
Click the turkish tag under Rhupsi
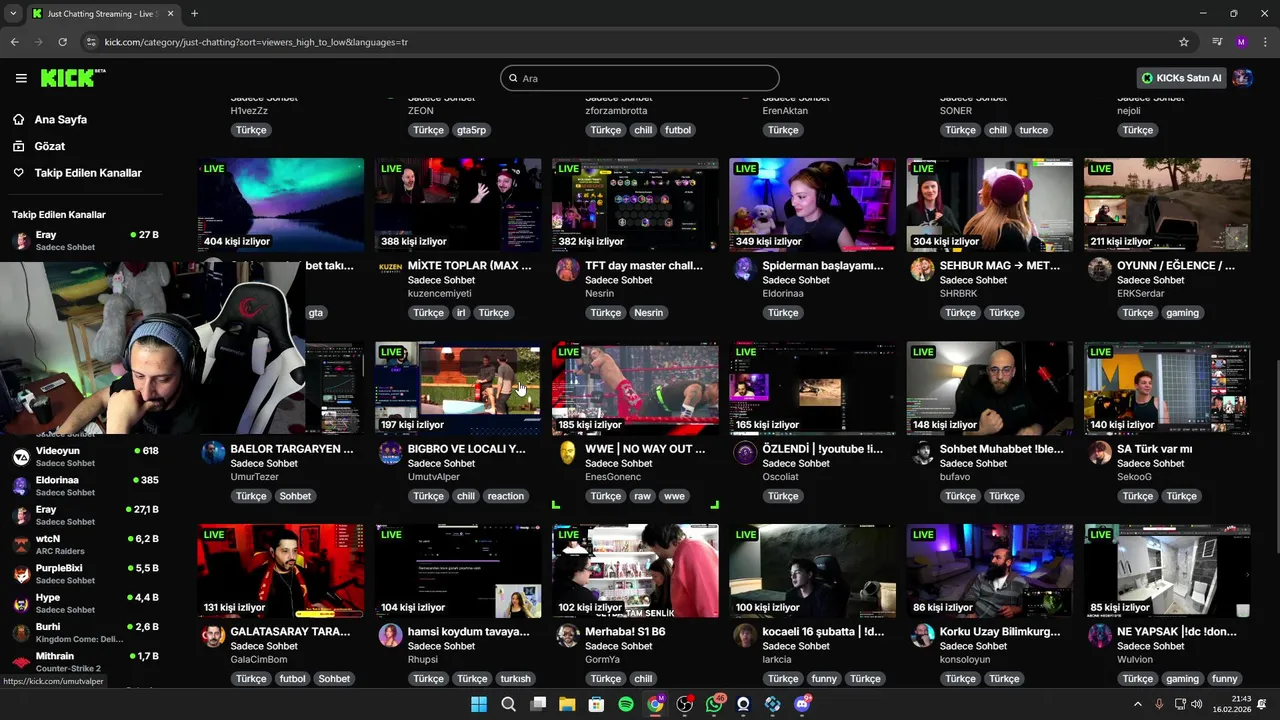click(x=516, y=679)
